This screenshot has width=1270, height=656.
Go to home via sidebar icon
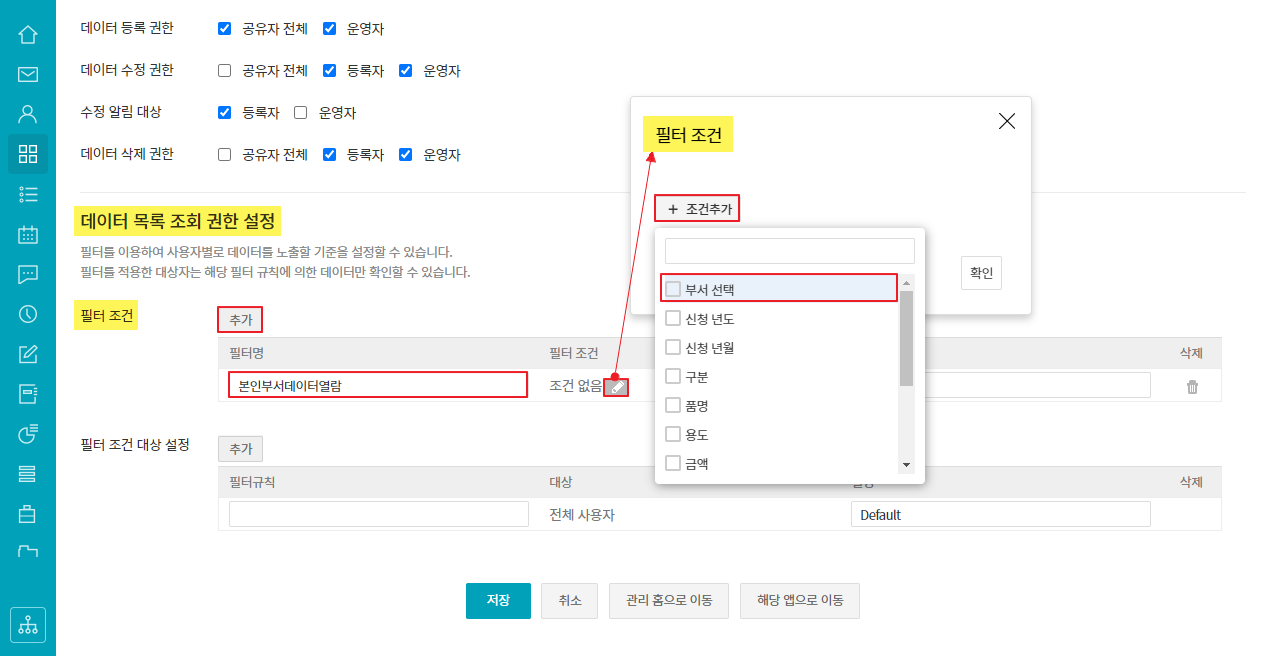28,35
